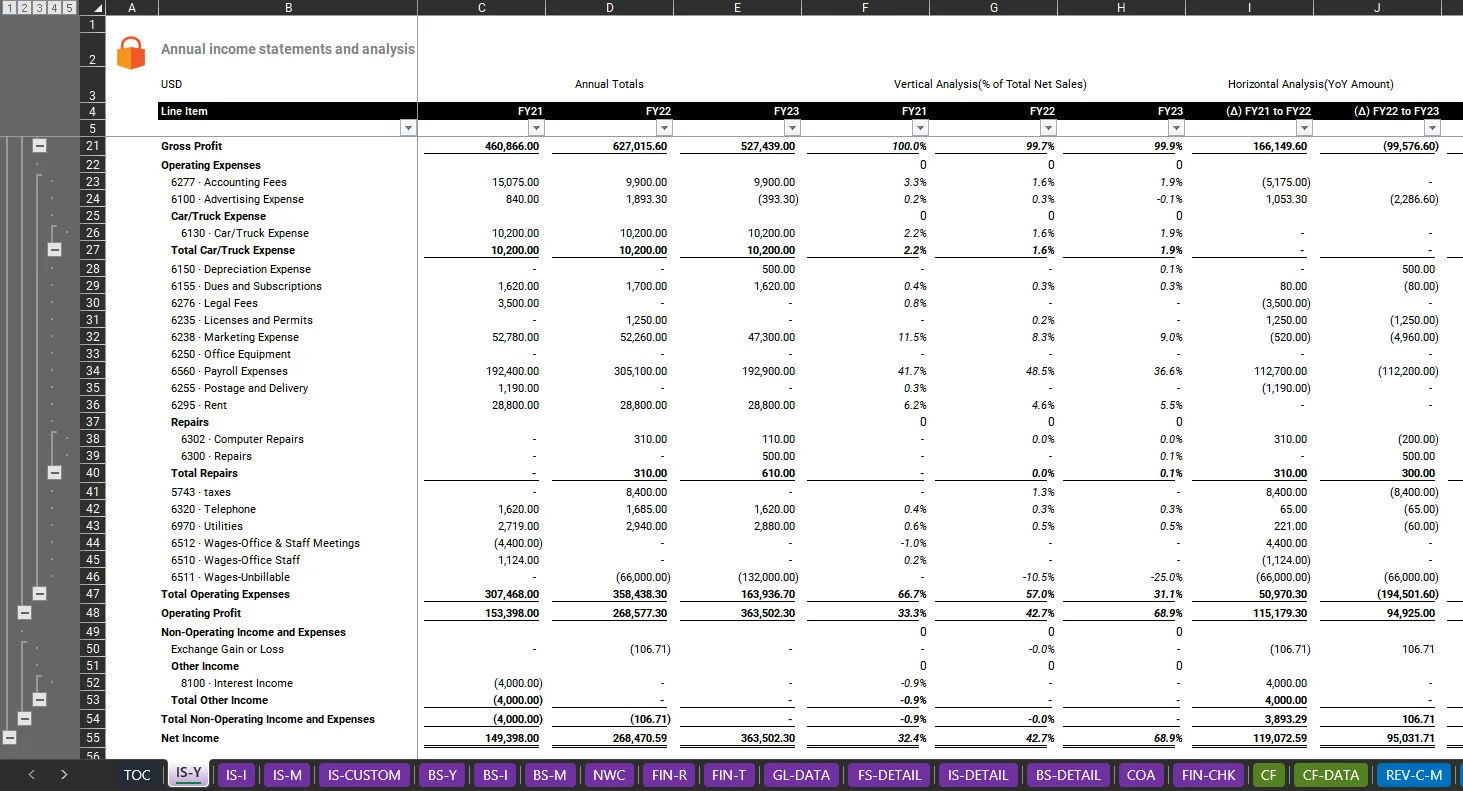Open FY21 to FY22 filter dropdown
The width and height of the screenshot is (1463, 791).
click(x=1304, y=128)
